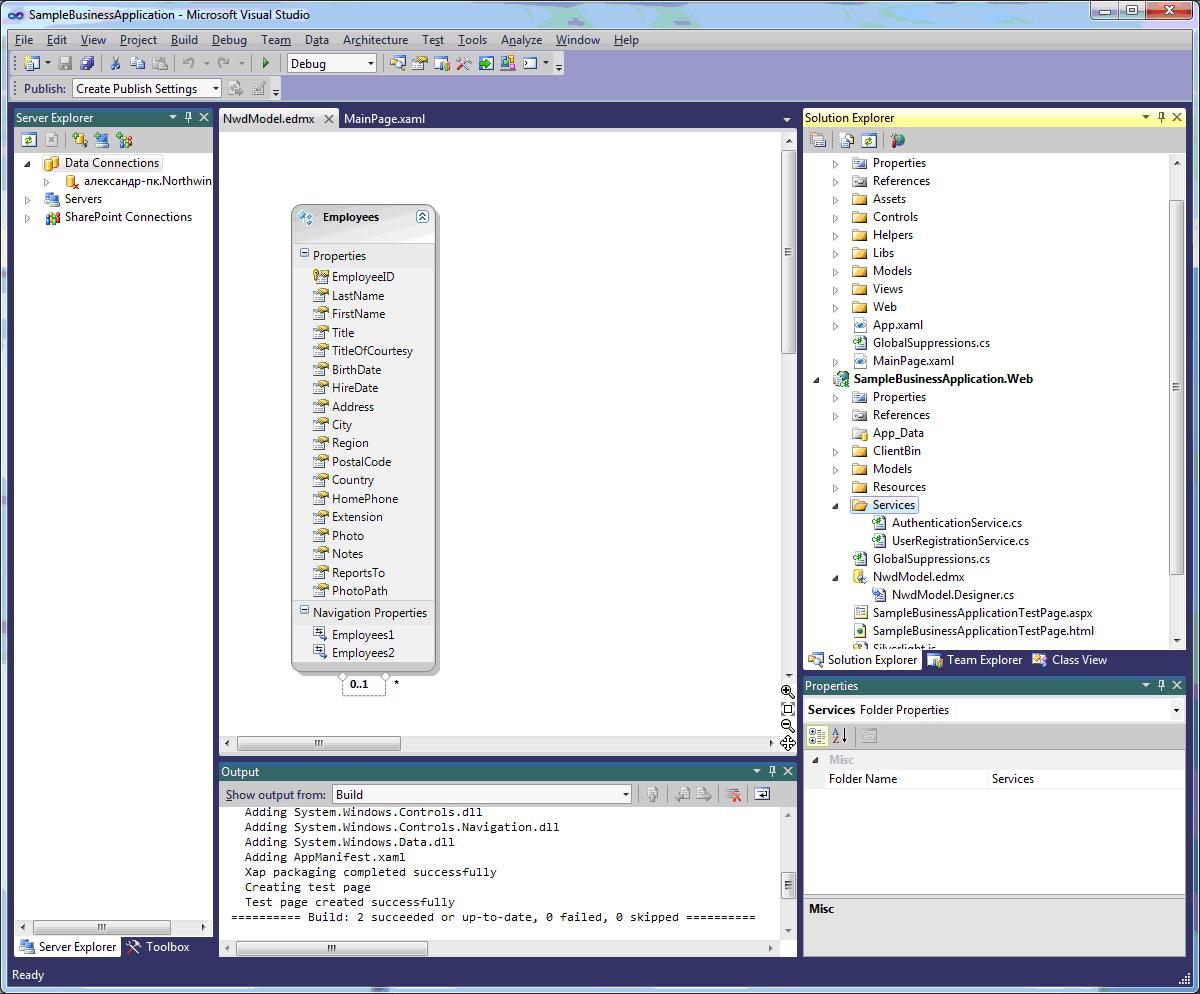Toggle word wrap in Output window

click(762, 794)
